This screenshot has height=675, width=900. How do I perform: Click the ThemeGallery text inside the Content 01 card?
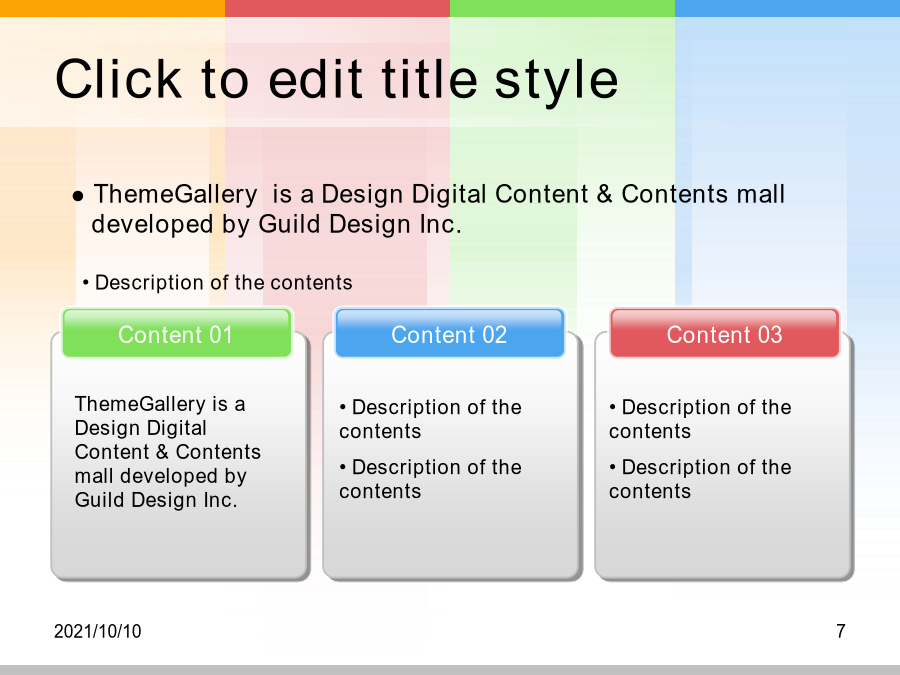tap(168, 452)
